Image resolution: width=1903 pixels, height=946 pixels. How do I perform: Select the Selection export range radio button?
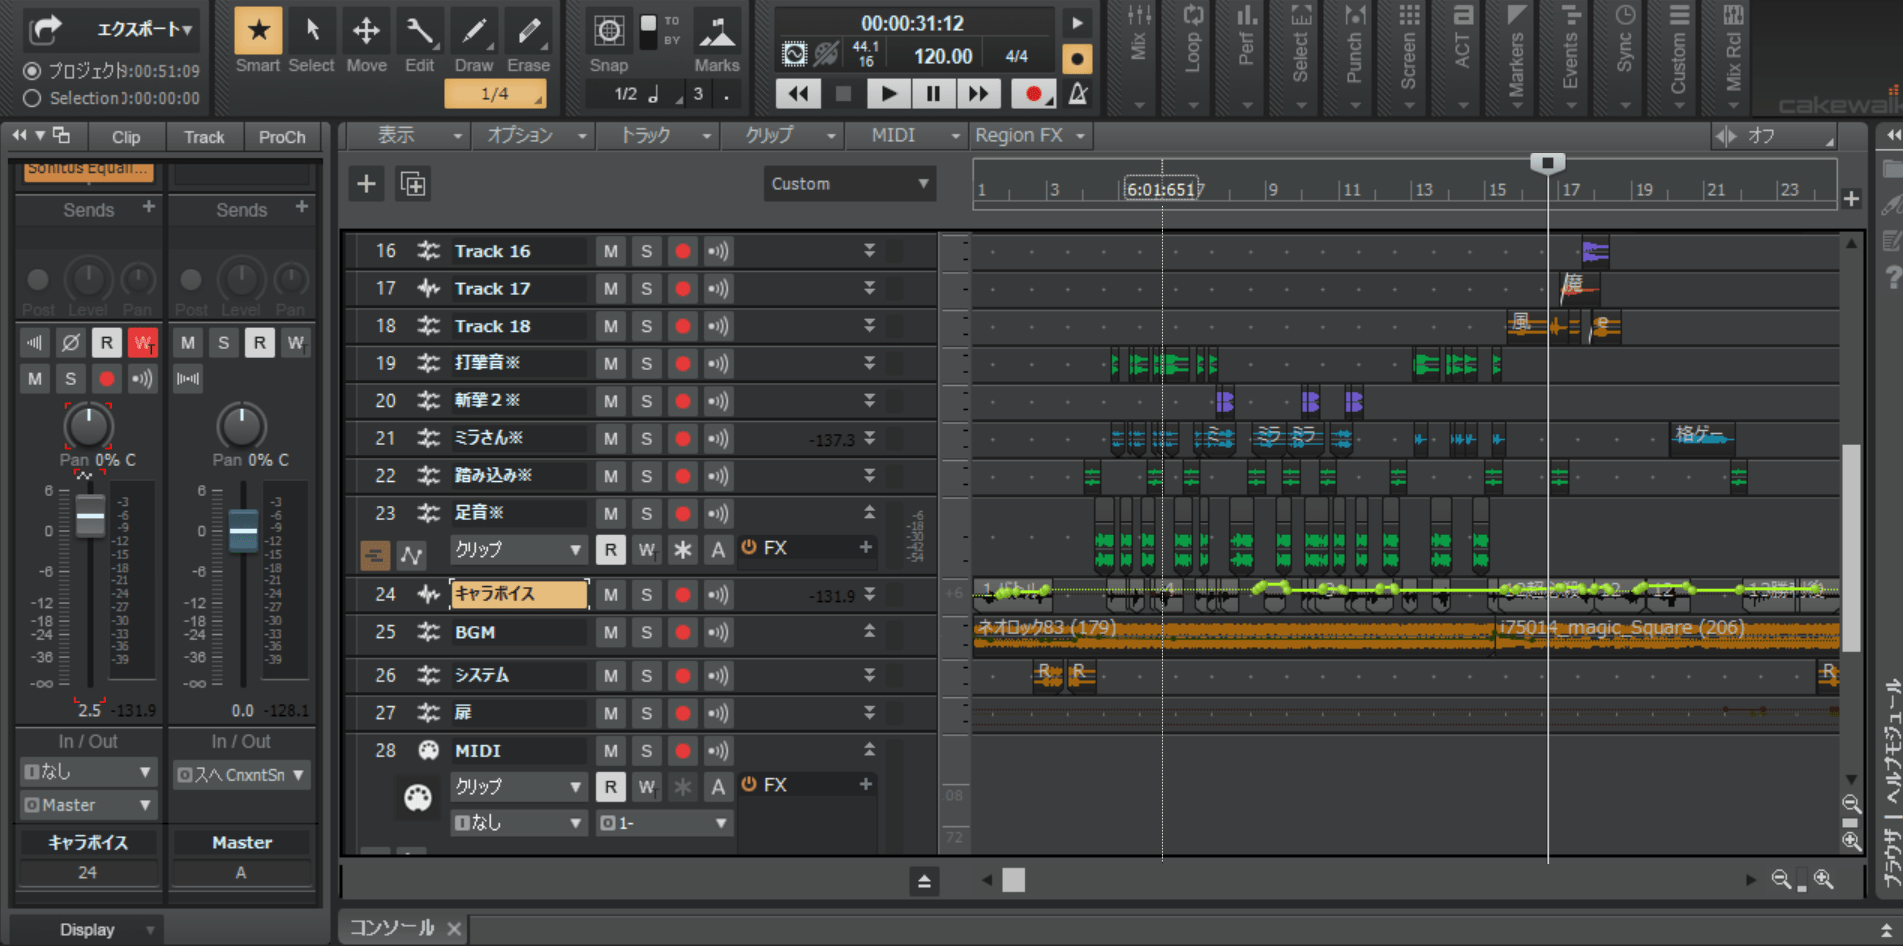32,98
